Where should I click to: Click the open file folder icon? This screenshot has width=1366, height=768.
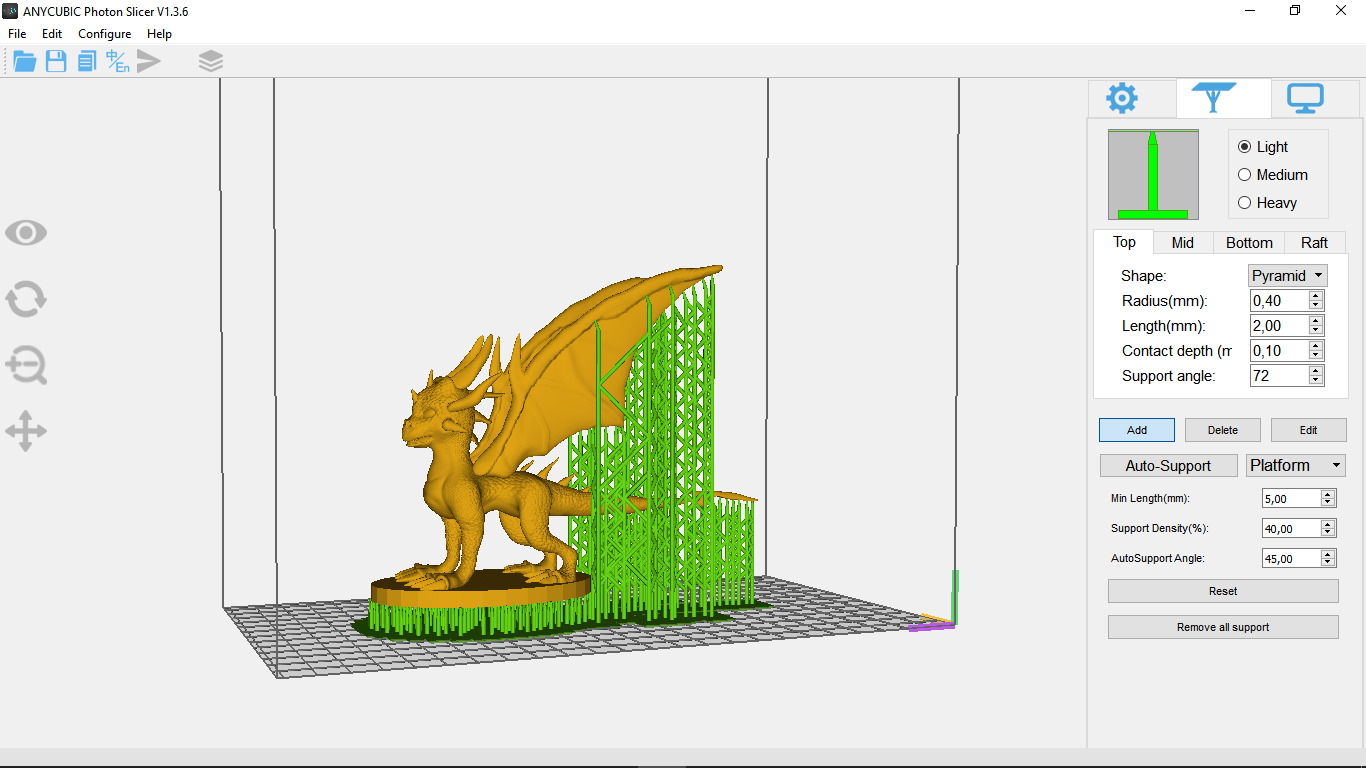pos(25,62)
